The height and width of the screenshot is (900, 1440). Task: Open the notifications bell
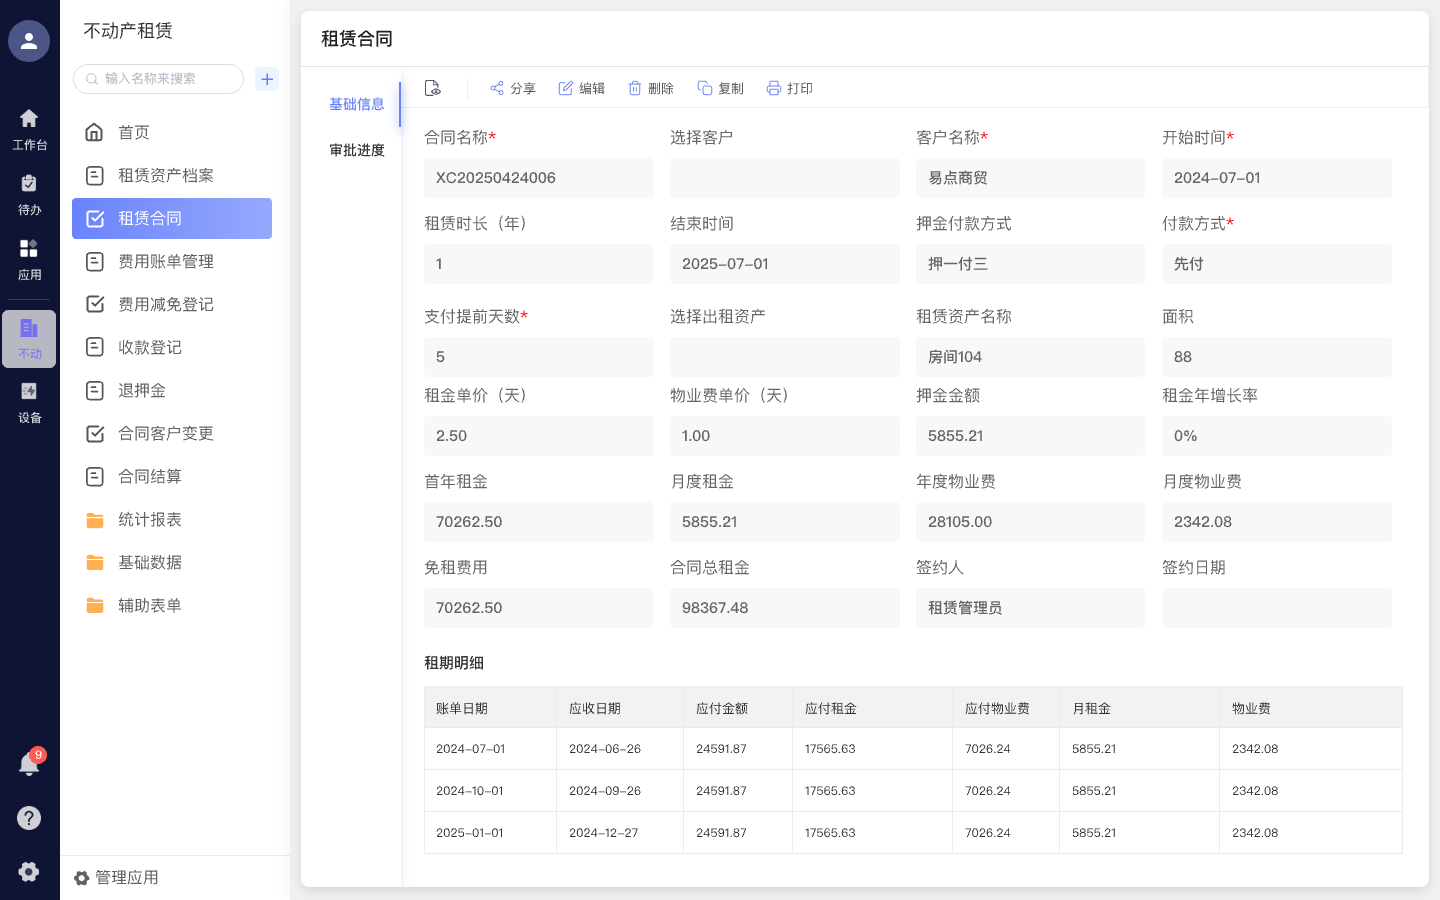click(29, 765)
